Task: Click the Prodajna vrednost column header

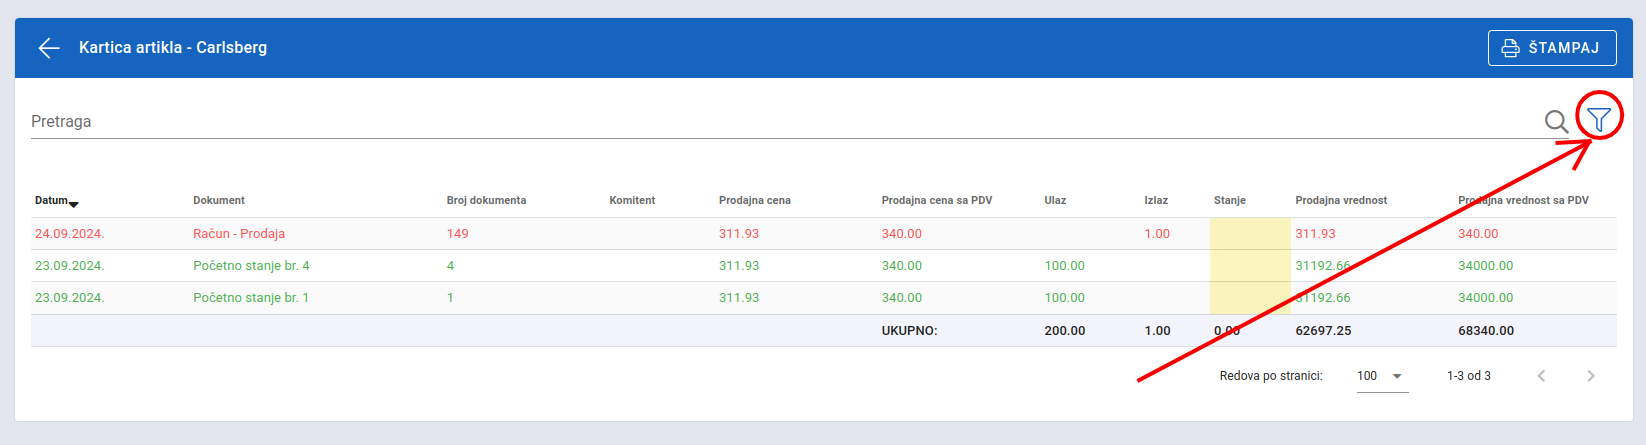Action: pyautogui.click(x=1341, y=200)
